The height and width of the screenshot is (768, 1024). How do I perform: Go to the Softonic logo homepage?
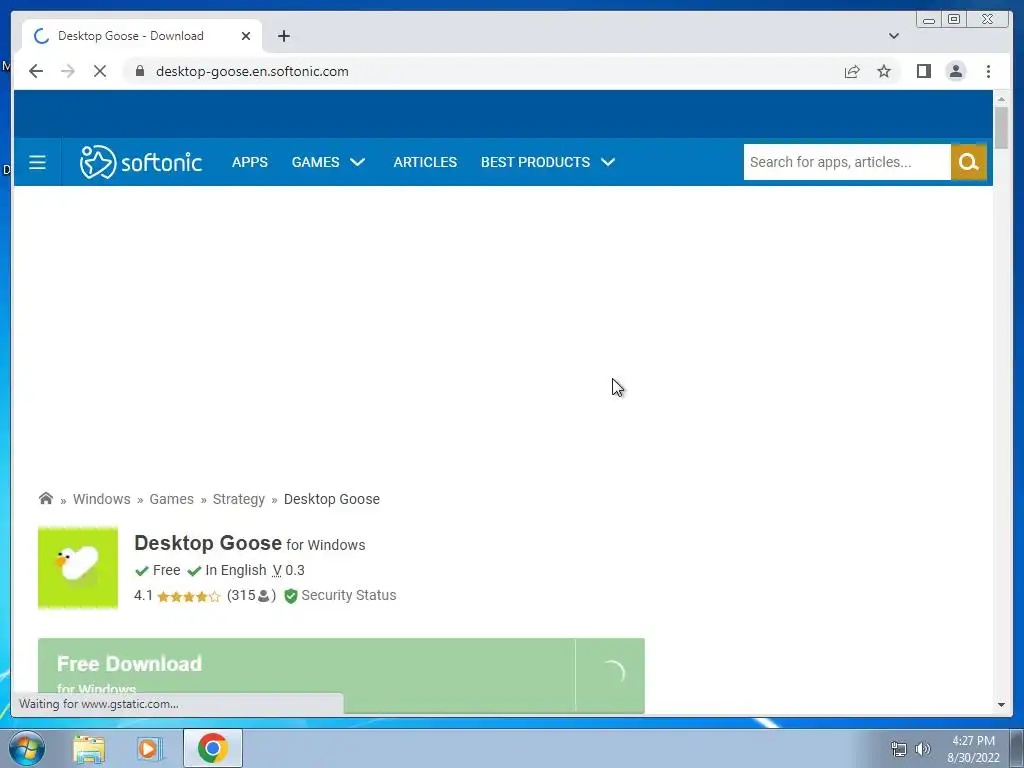140,162
